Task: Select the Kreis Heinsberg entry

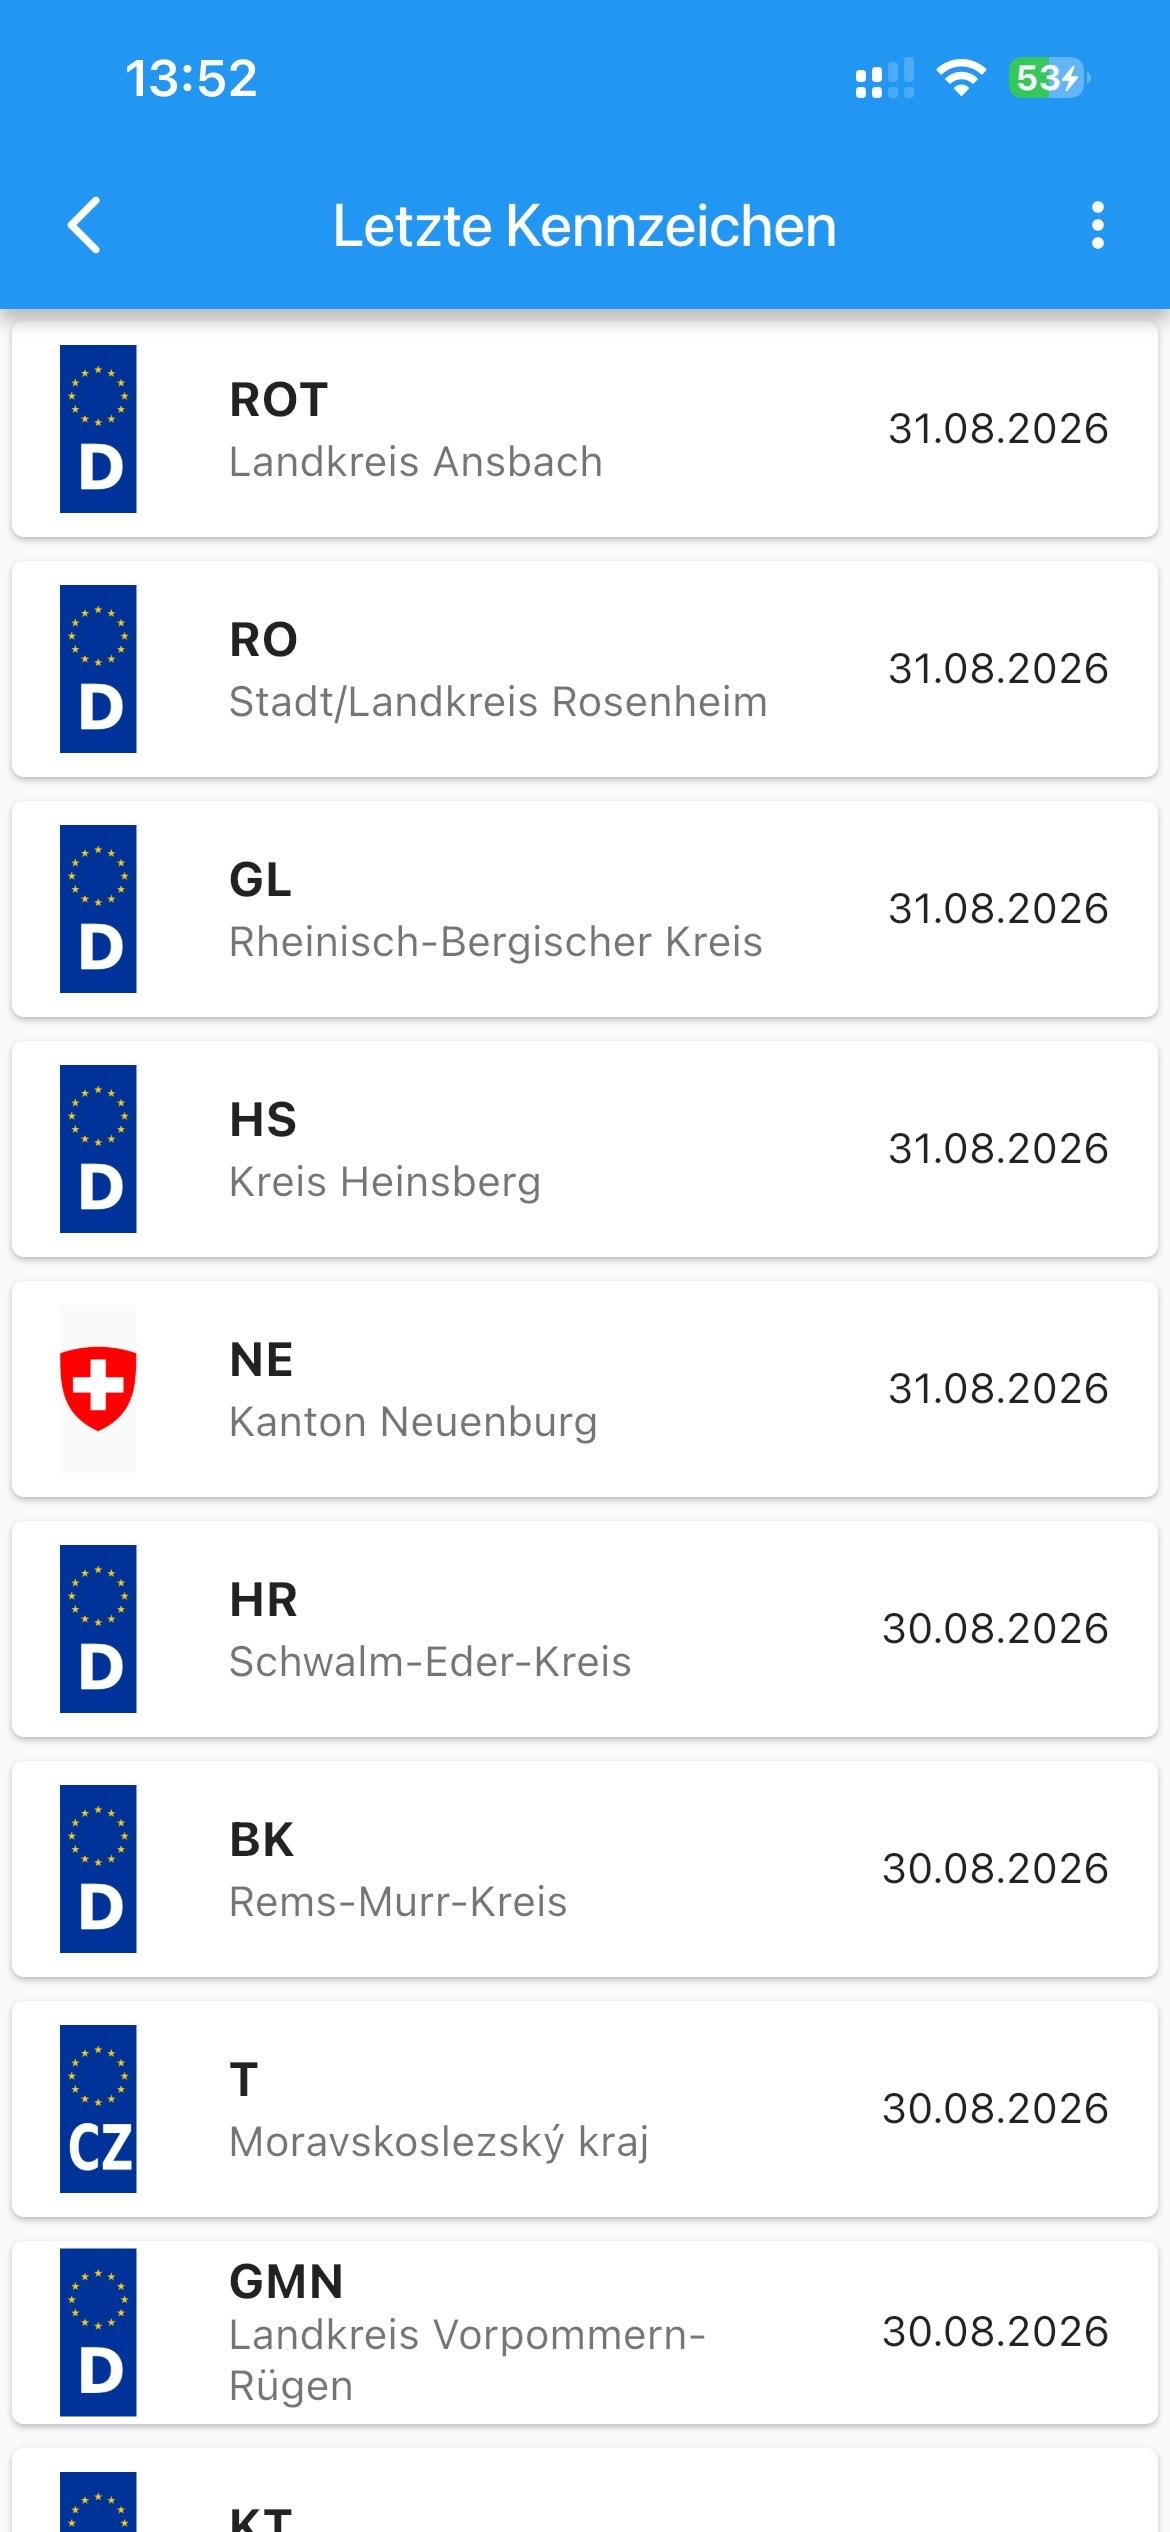Action: coord(584,1149)
